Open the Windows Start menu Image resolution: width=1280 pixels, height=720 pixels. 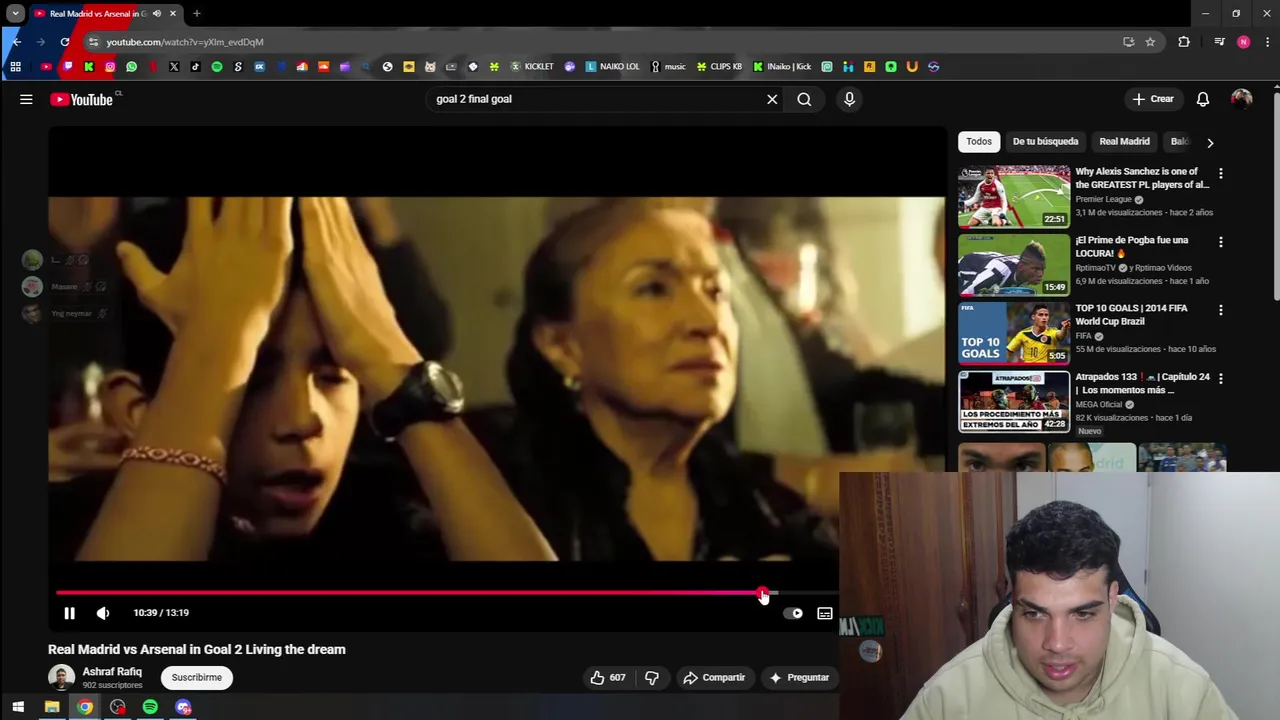coord(18,707)
